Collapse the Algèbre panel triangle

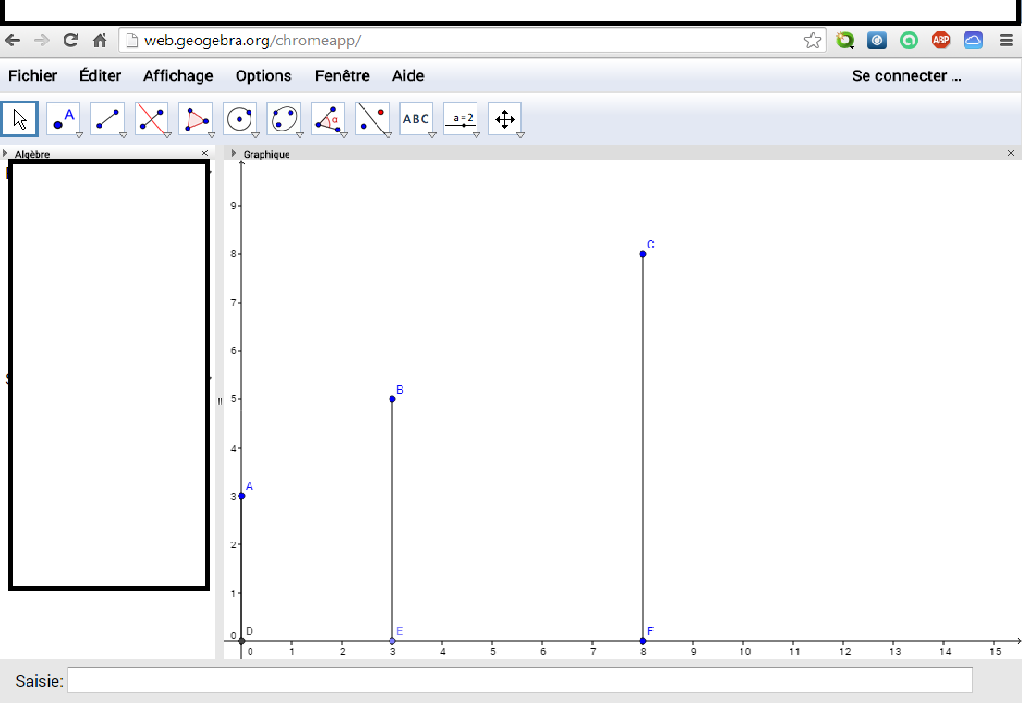[6, 154]
